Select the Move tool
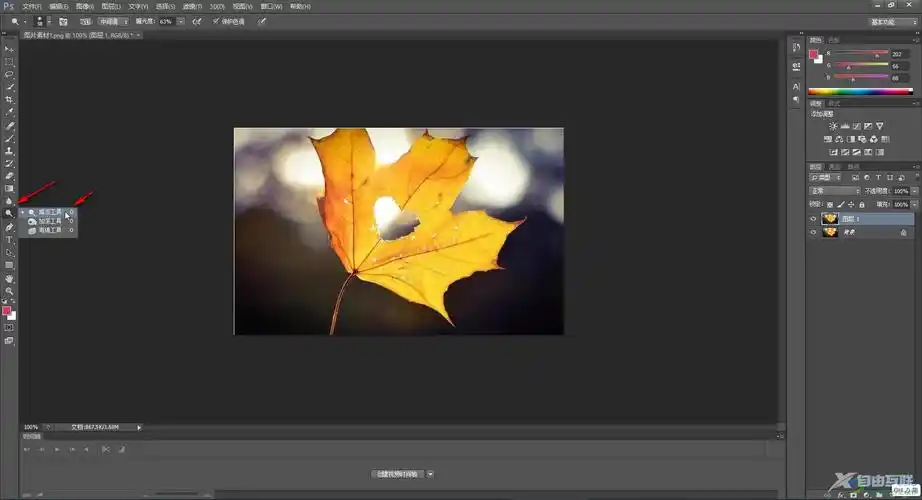The image size is (922, 500). coord(9,49)
